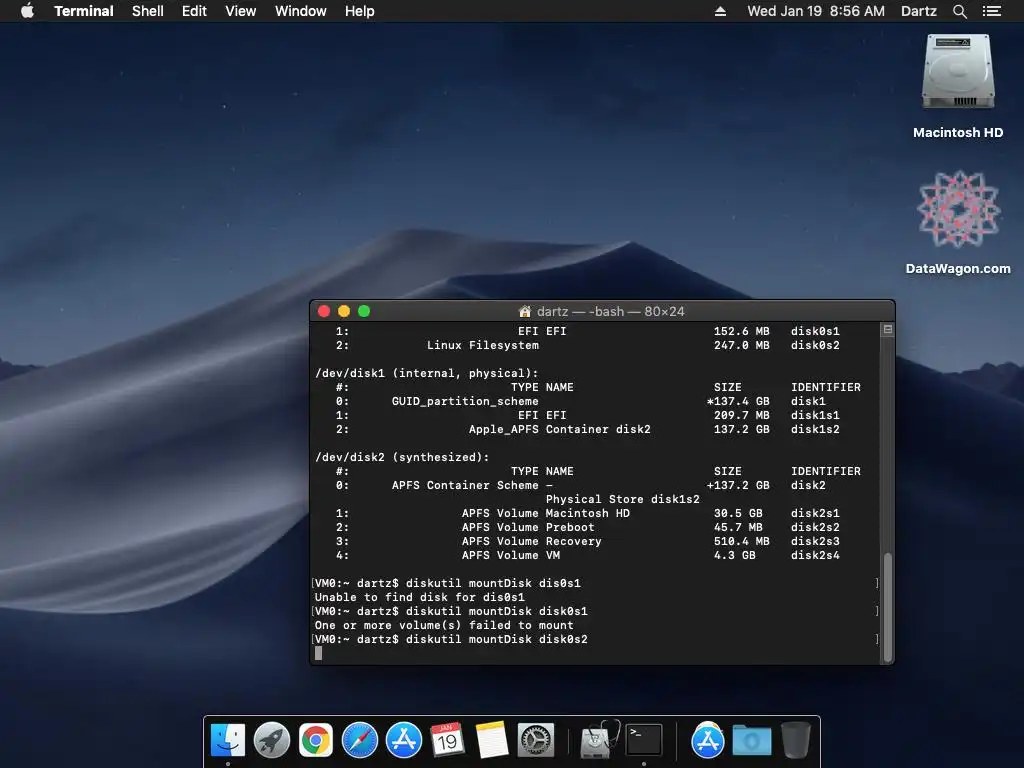
Task: Launch Safari from the Dock
Action: 360,741
